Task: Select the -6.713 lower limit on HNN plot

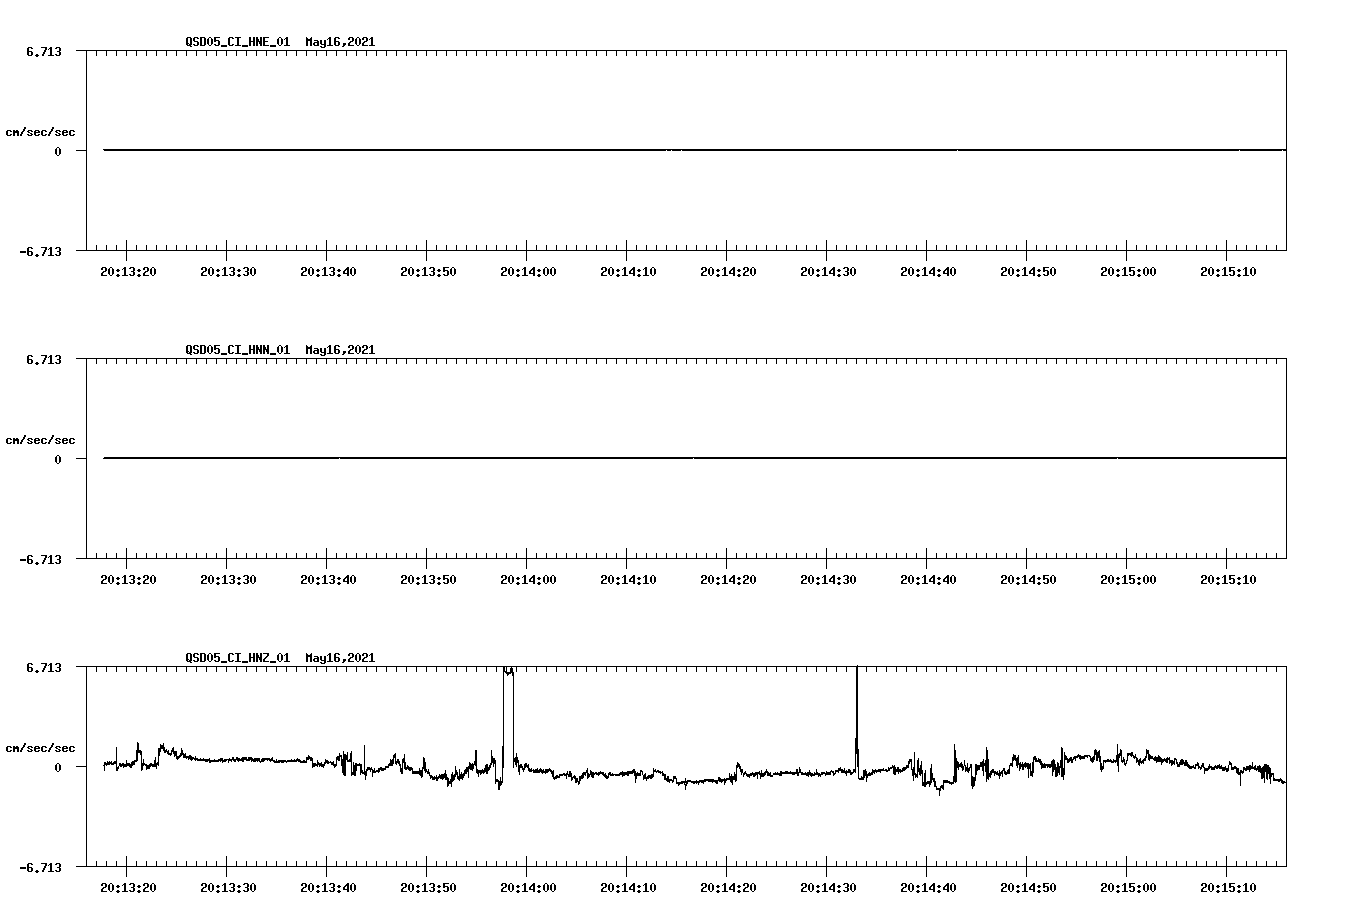Action: coord(41,560)
